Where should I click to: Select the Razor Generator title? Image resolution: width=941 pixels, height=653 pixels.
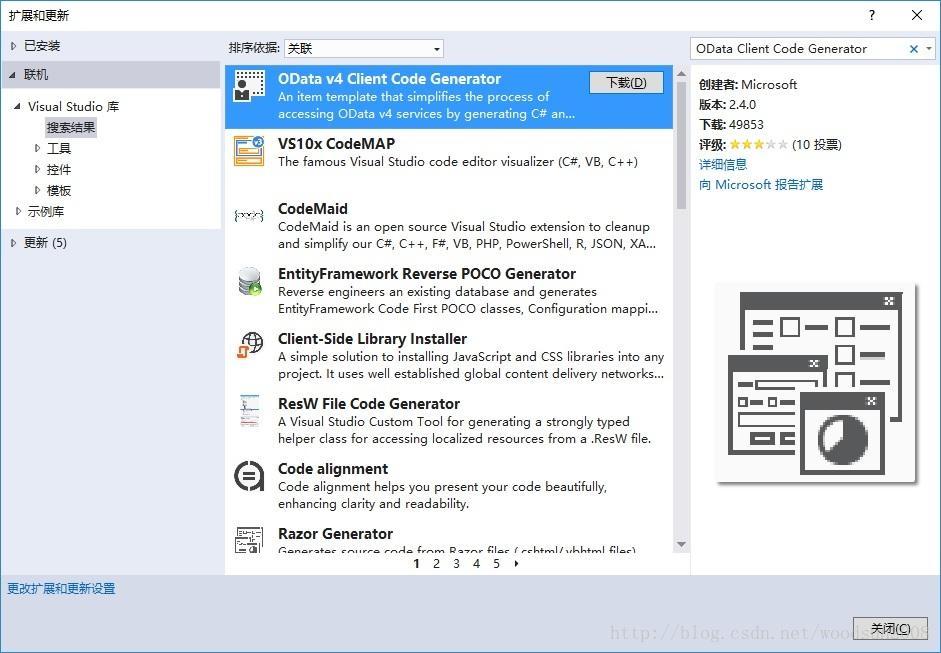[335, 534]
